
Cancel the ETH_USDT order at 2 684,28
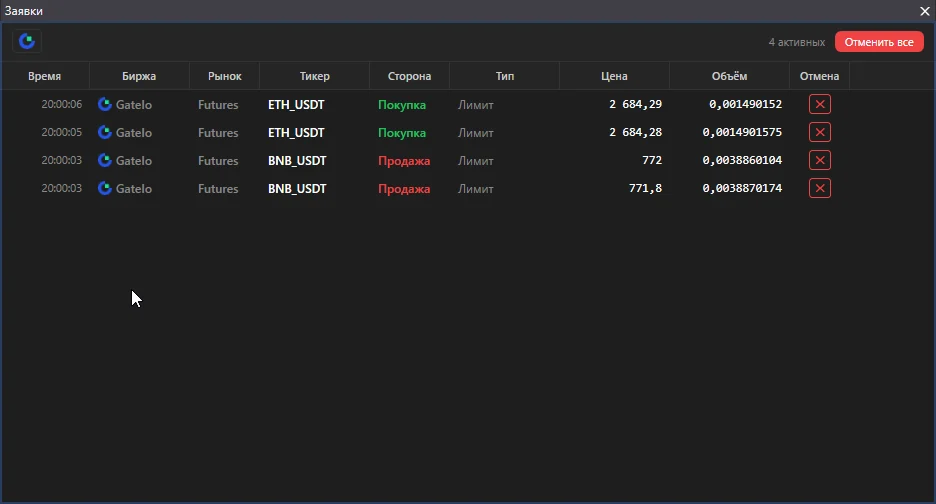(820, 132)
